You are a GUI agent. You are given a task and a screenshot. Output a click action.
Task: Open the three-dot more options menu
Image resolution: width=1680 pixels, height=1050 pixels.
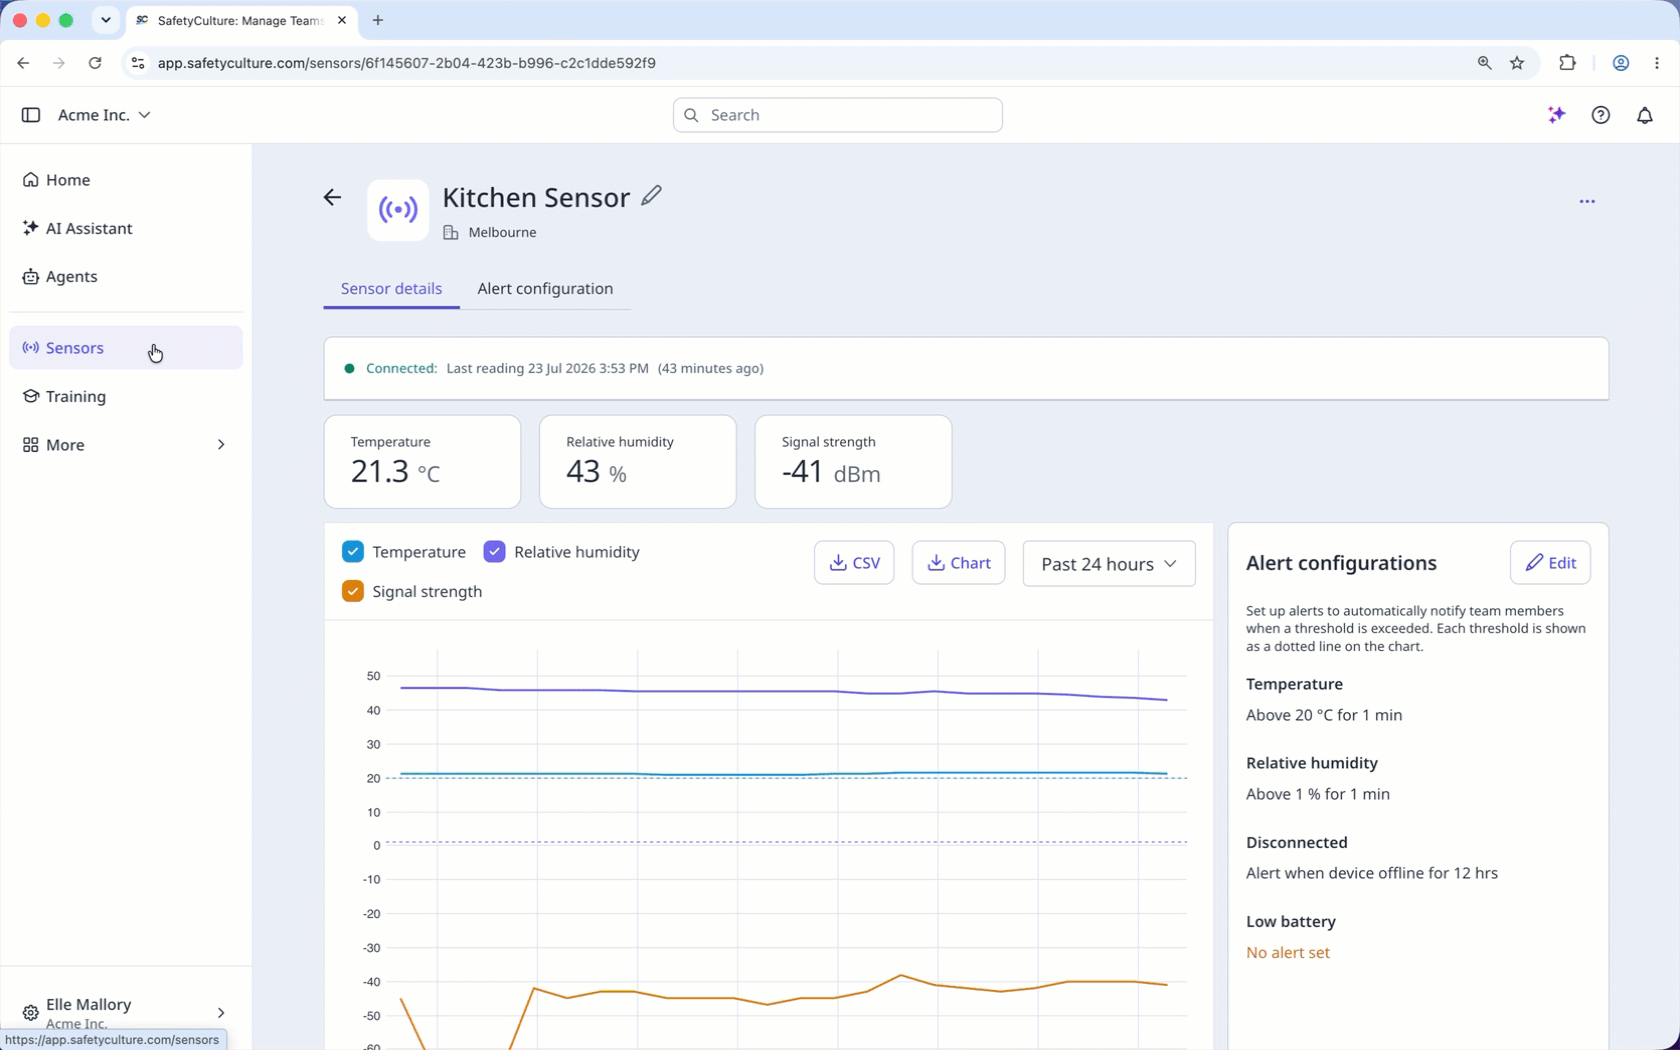pos(1587,201)
